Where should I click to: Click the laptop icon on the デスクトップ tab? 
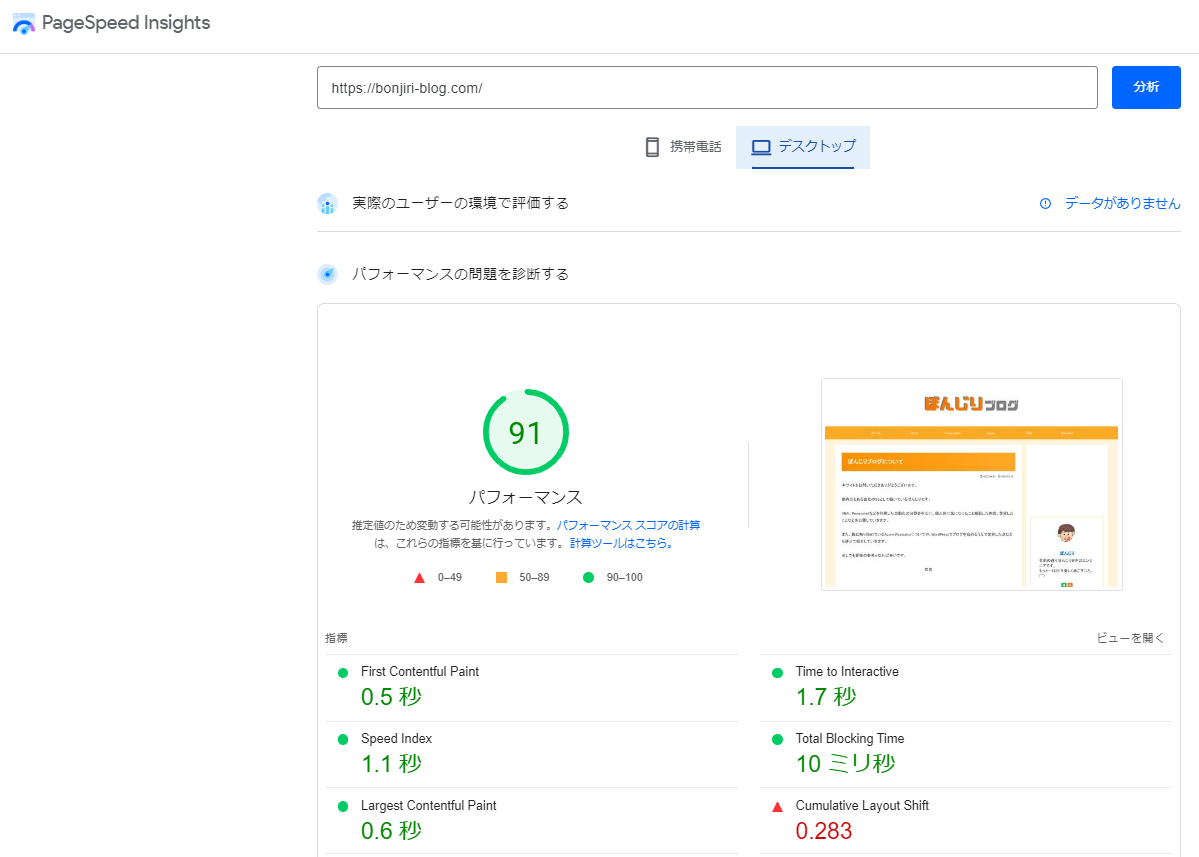[762, 146]
